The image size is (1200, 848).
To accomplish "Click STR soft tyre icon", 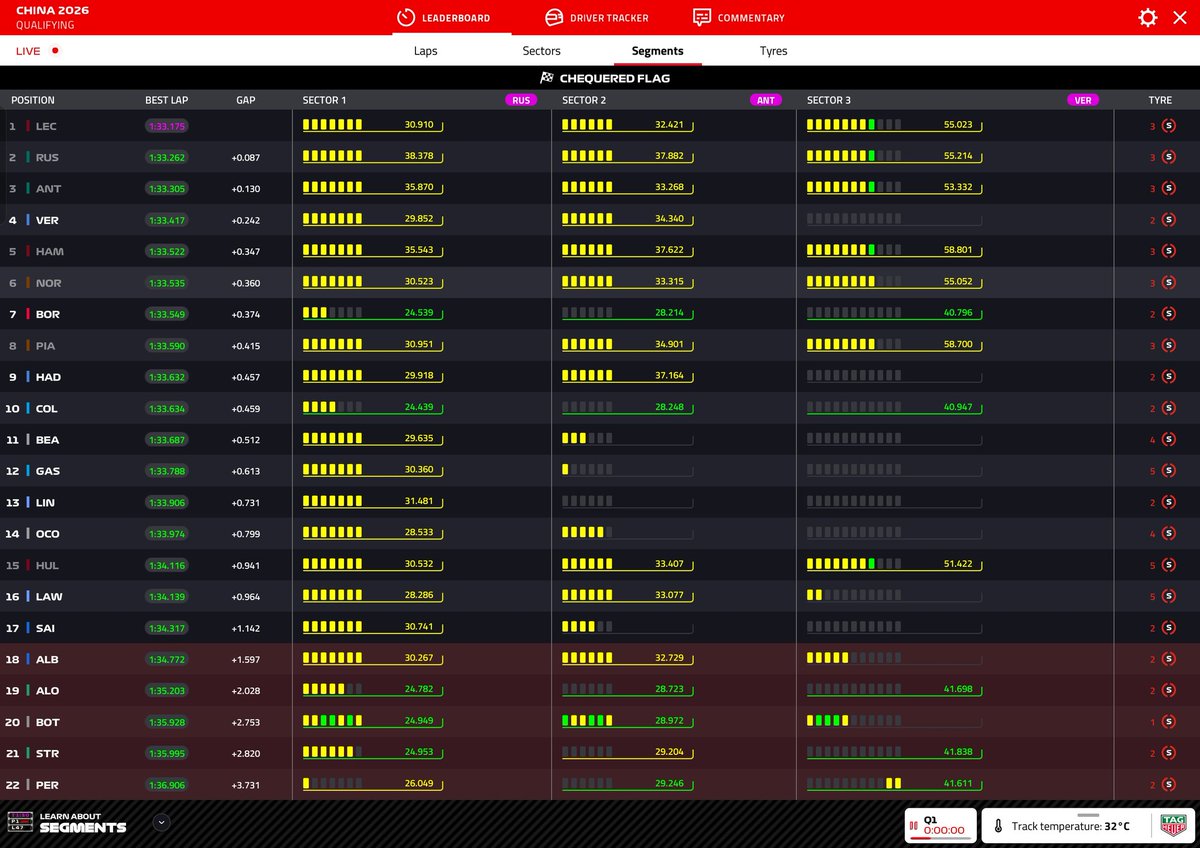I will coord(1168,753).
